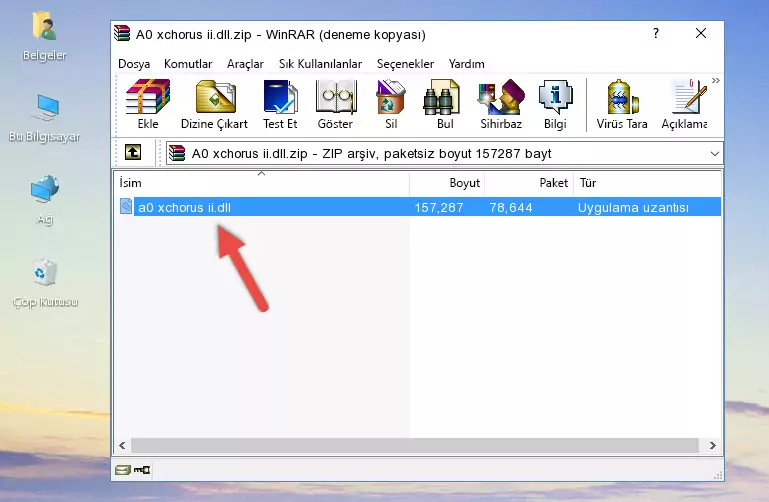Click the Bul binoculars icon
The image size is (769, 502).
click(444, 104)
